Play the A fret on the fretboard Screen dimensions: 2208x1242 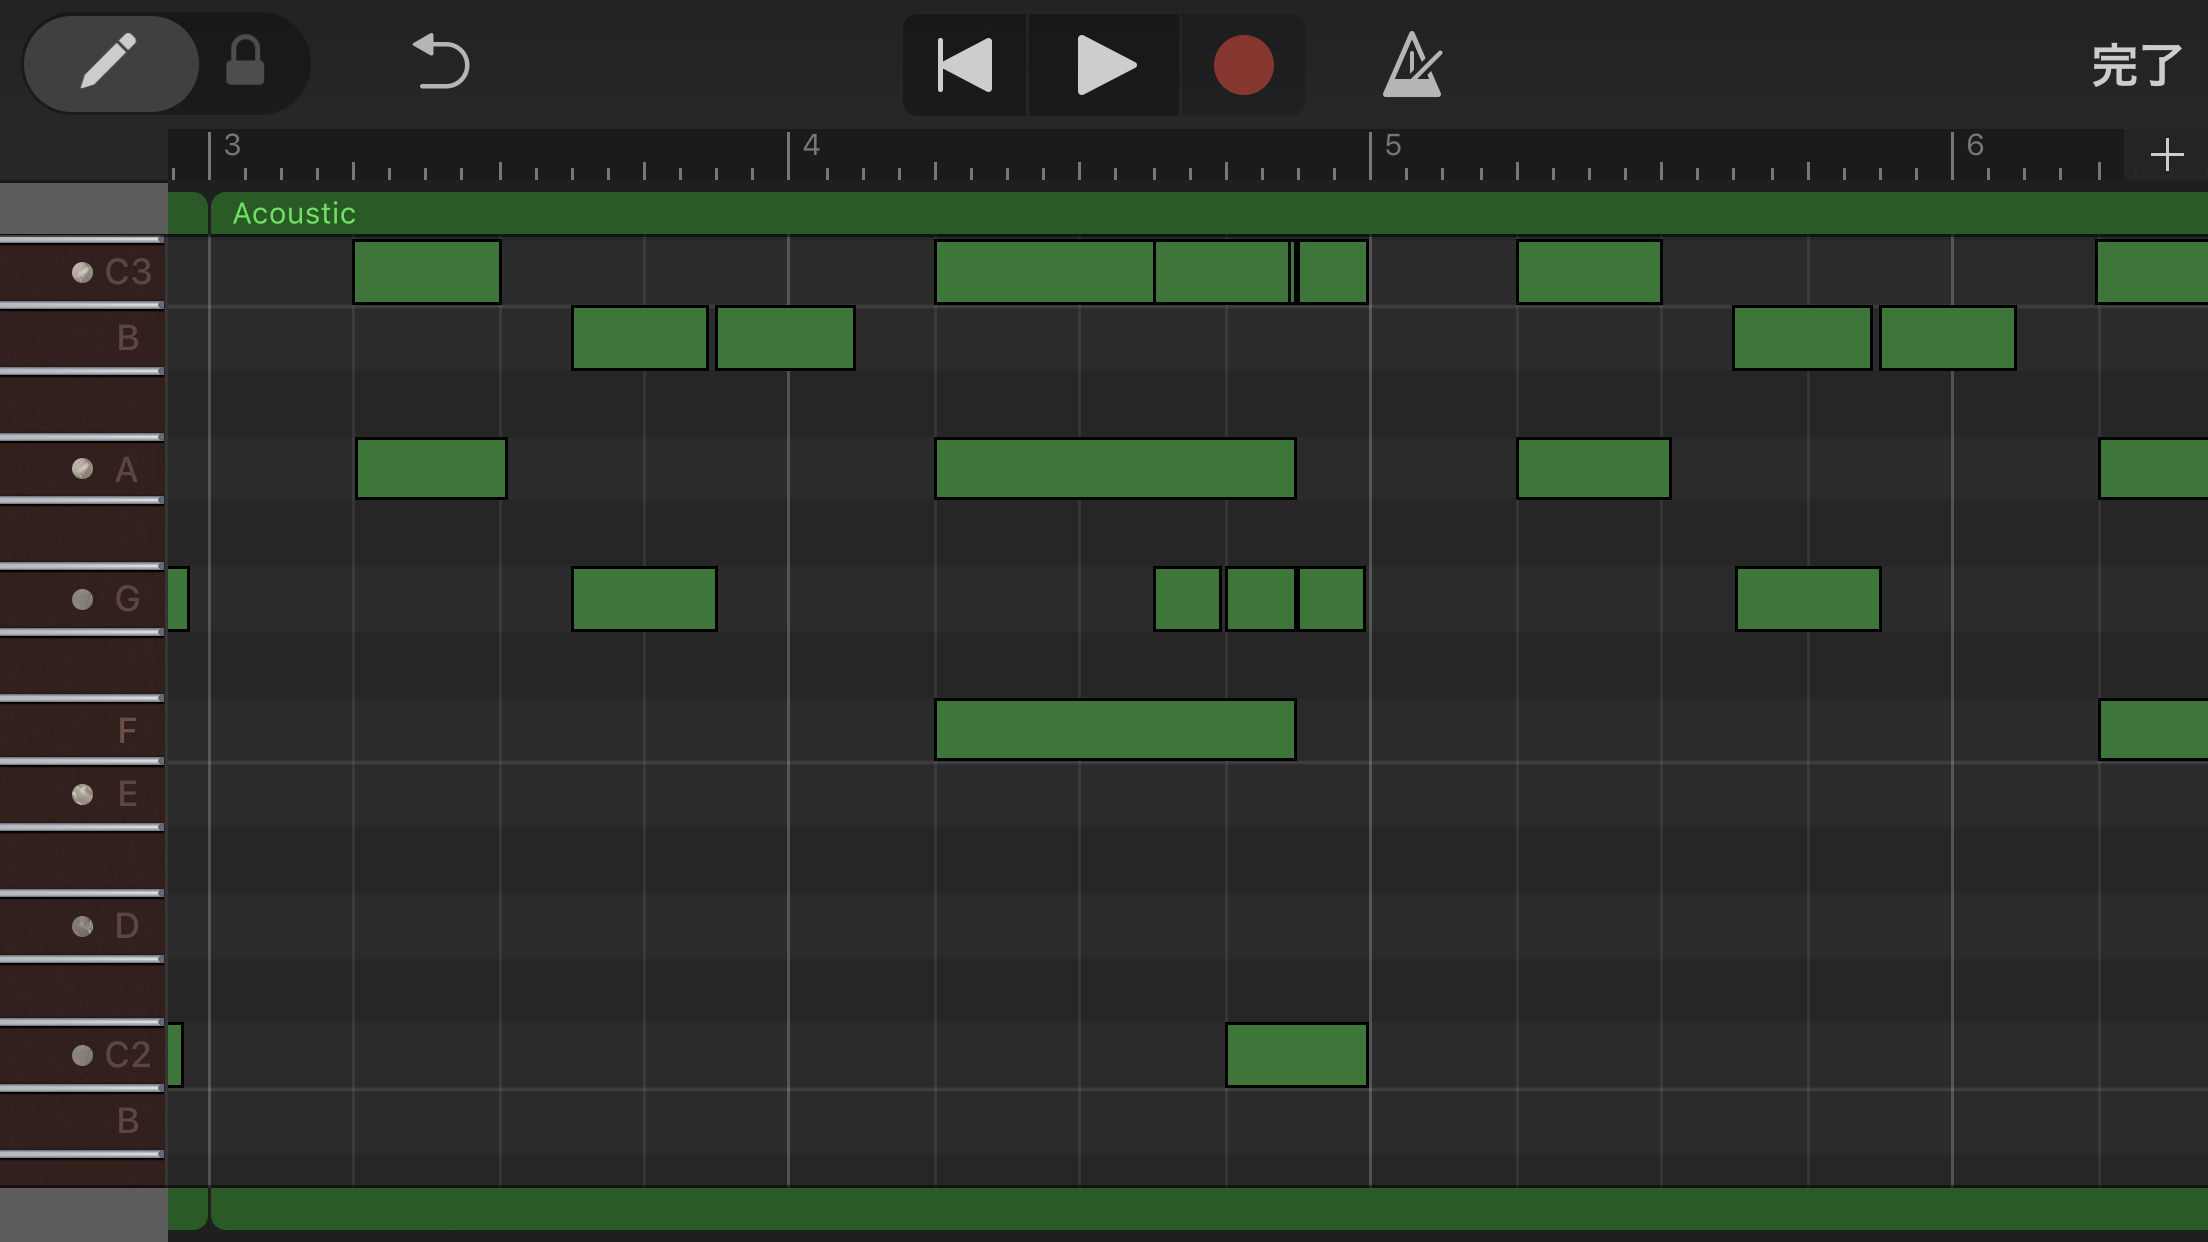[83, 469]
